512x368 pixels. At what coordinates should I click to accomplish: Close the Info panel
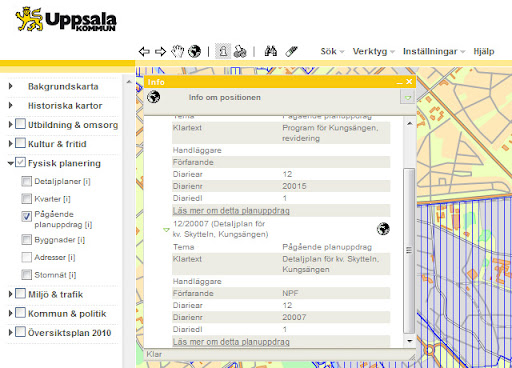point(409,82)
